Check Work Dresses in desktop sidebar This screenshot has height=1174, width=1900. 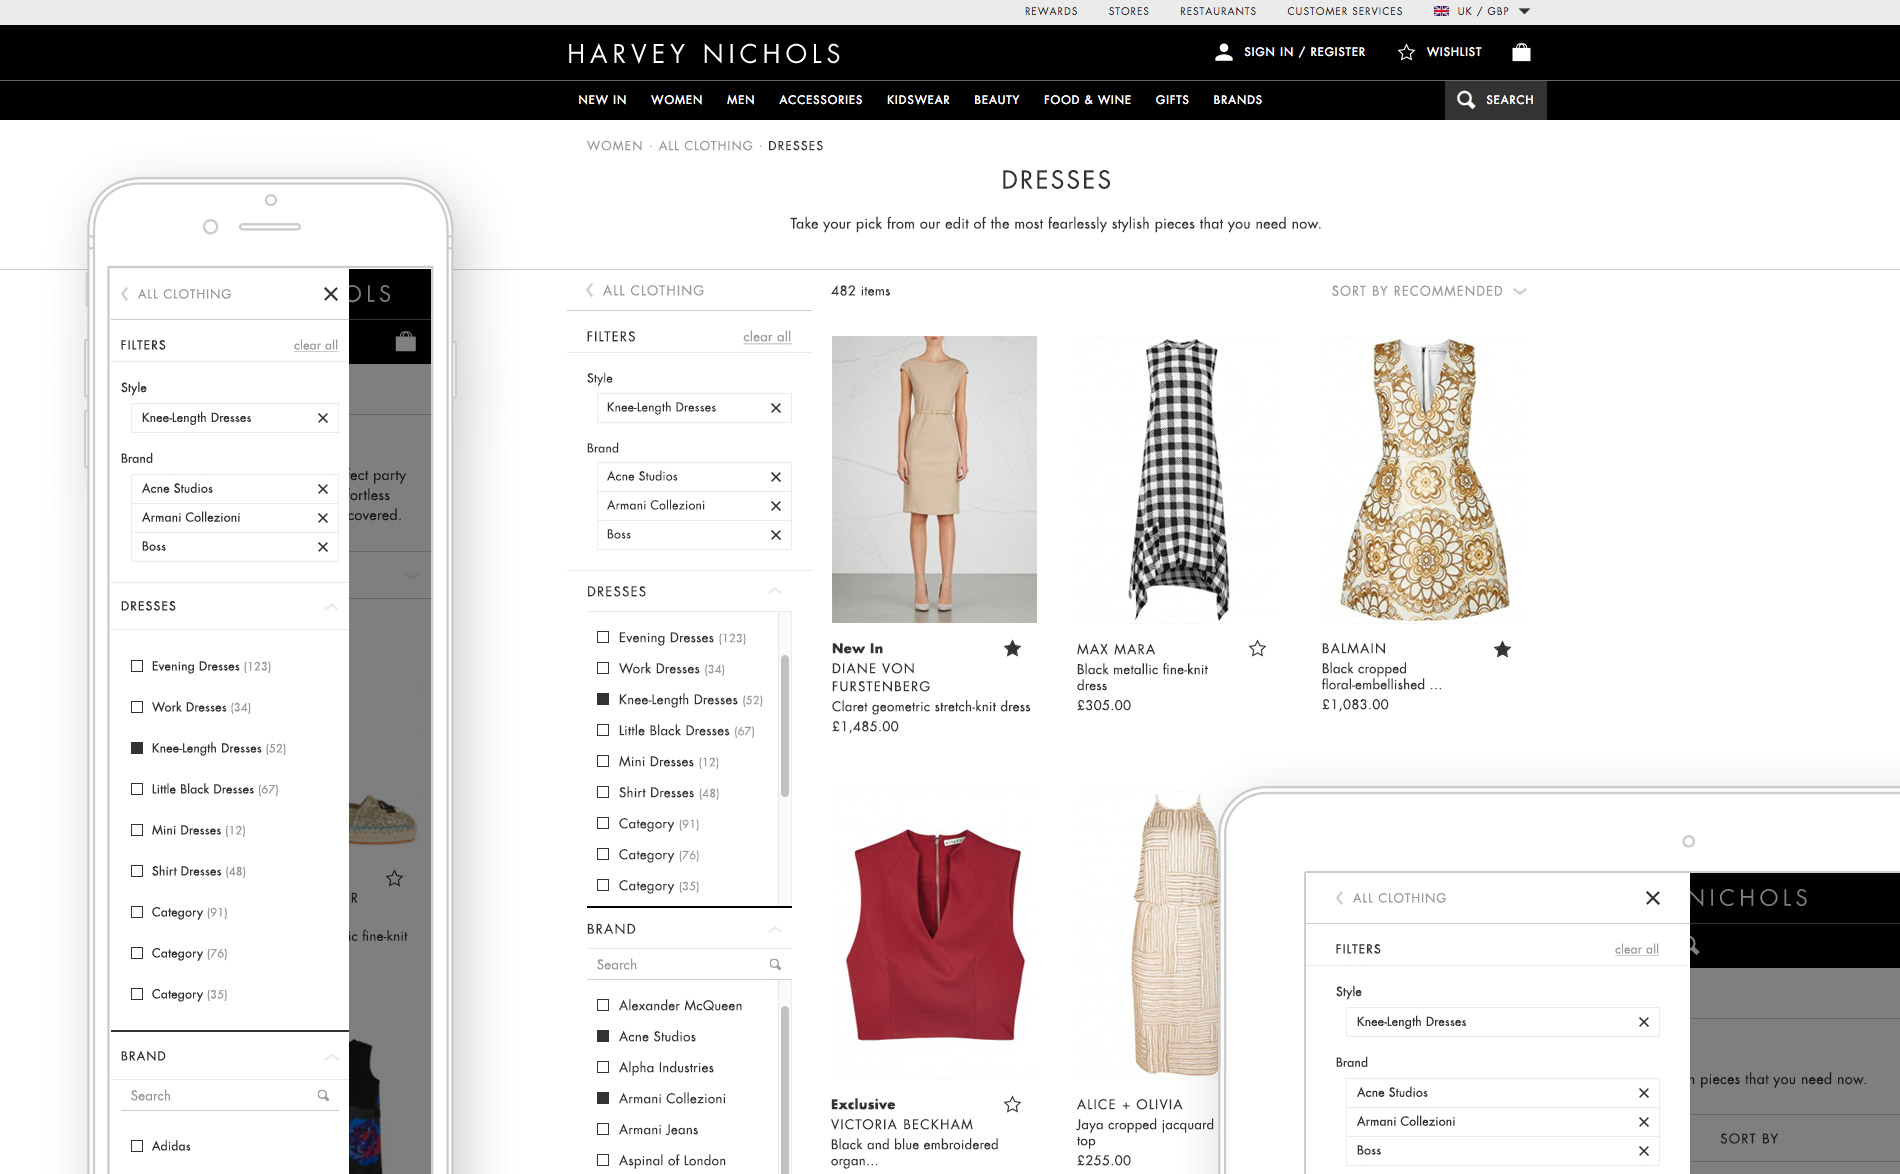(x=603, y=668)
